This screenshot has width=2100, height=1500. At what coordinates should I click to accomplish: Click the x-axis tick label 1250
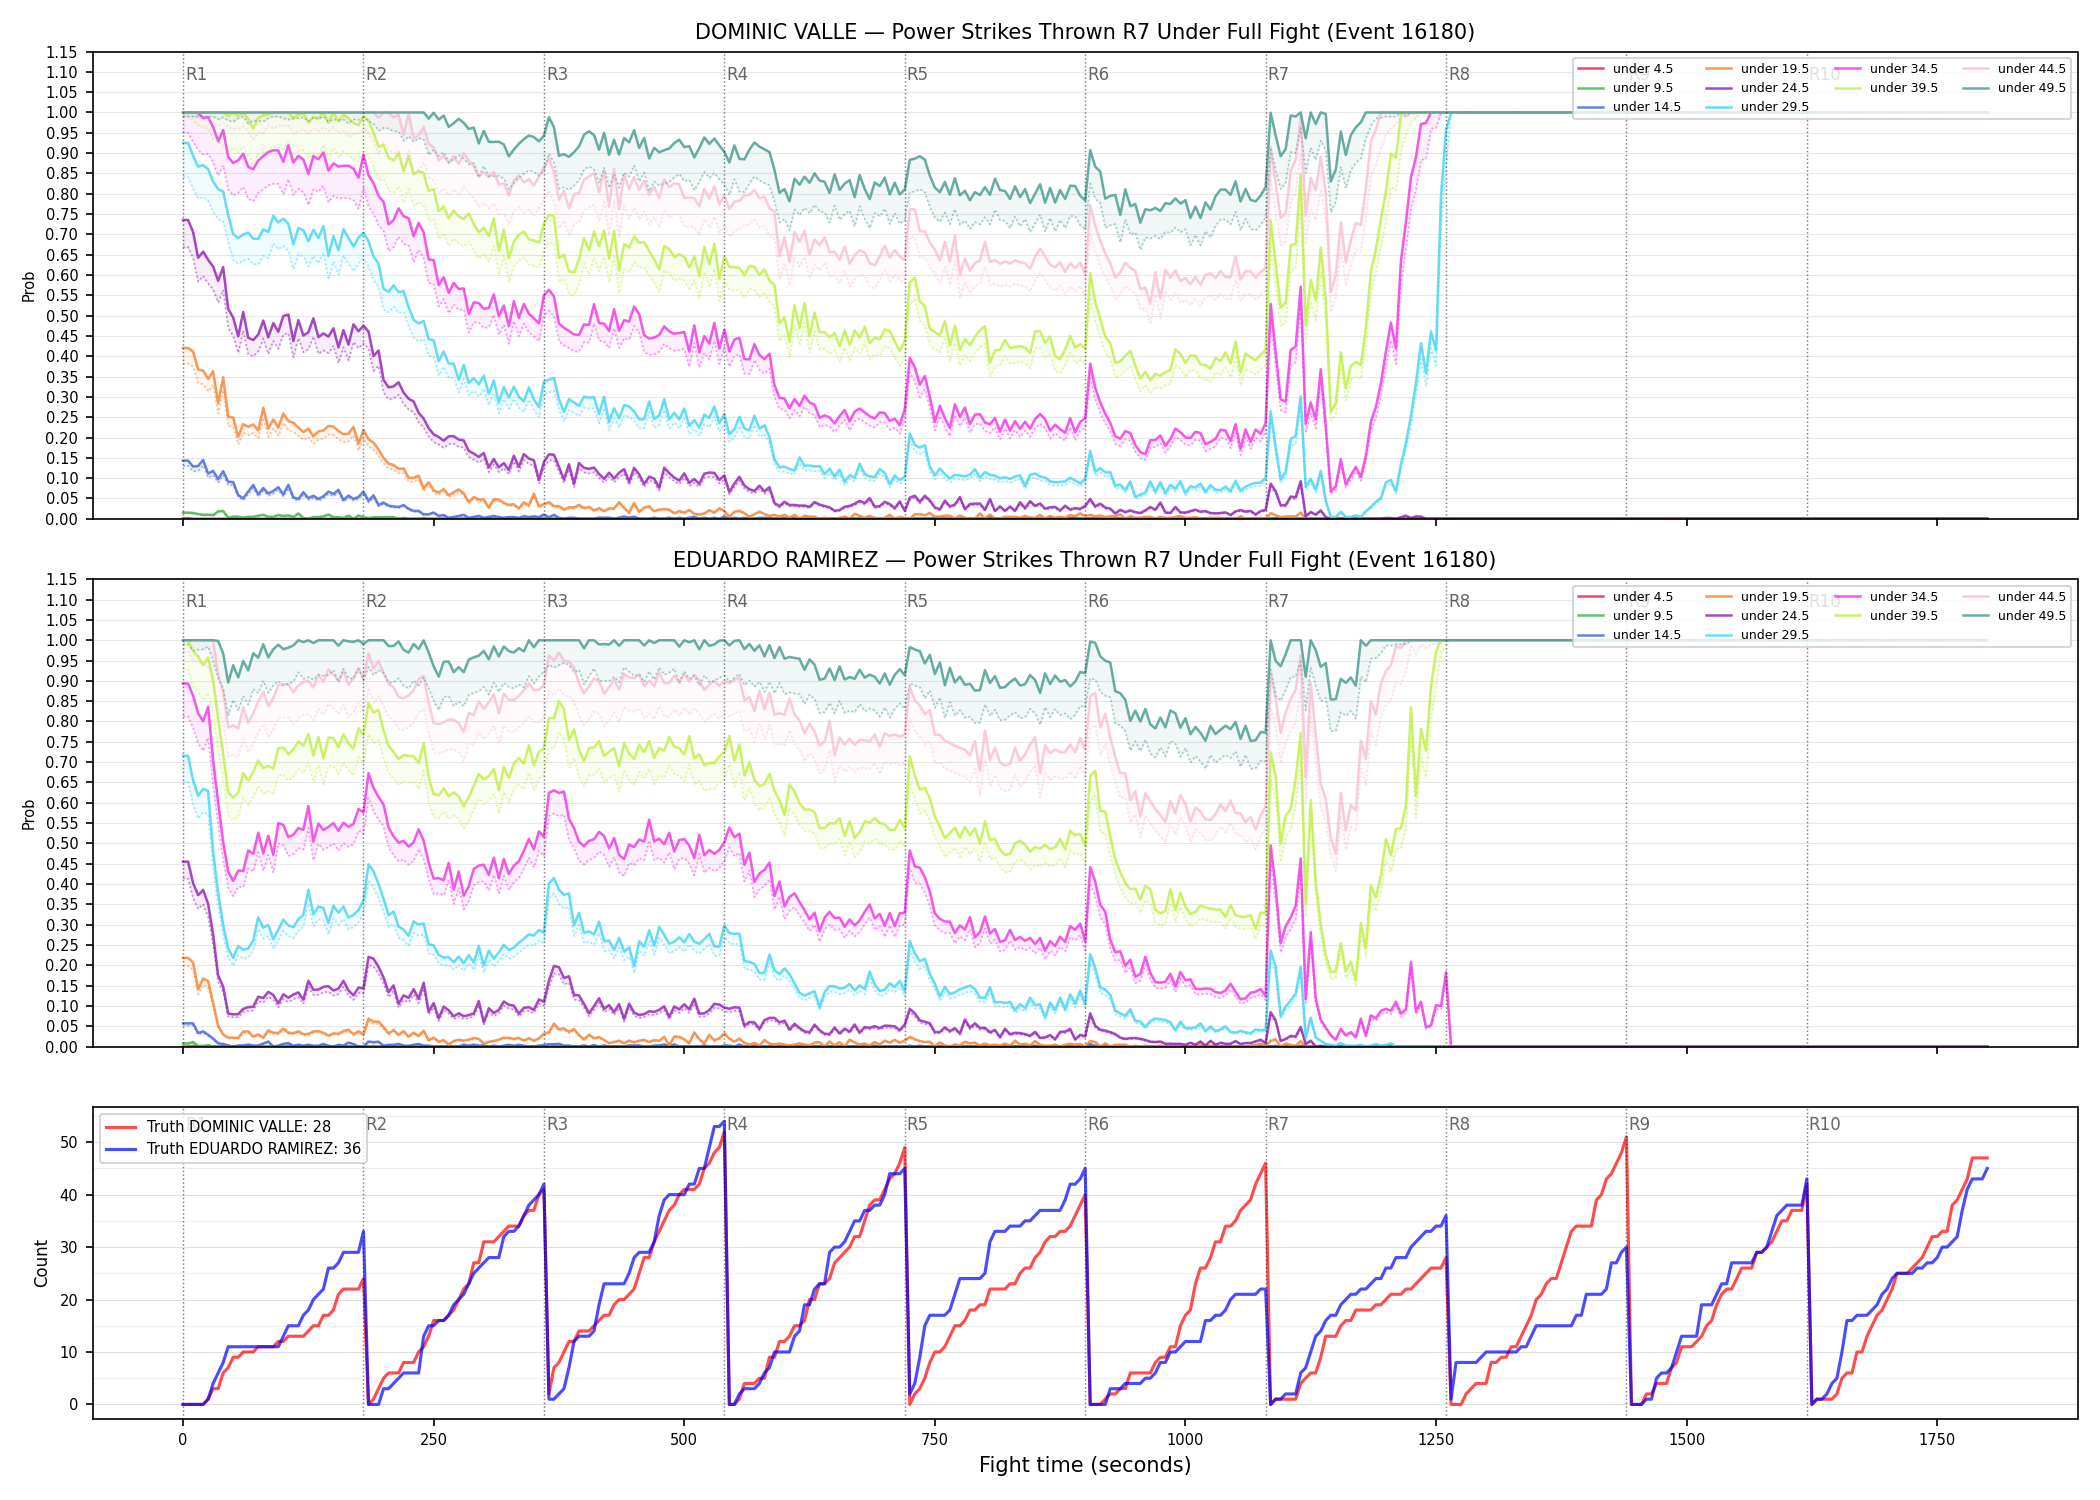click(1436, 1439)
